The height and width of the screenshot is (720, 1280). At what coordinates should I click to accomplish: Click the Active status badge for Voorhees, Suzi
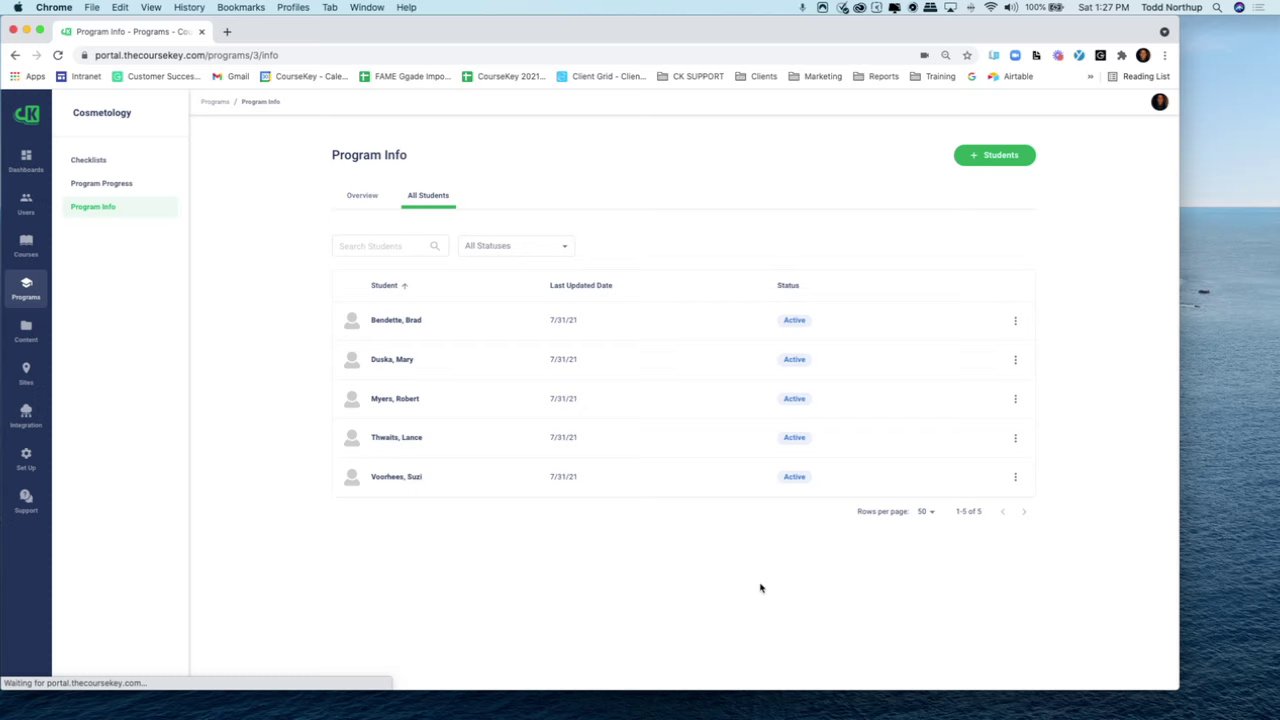pyautogui.click(x=794, y=477)
